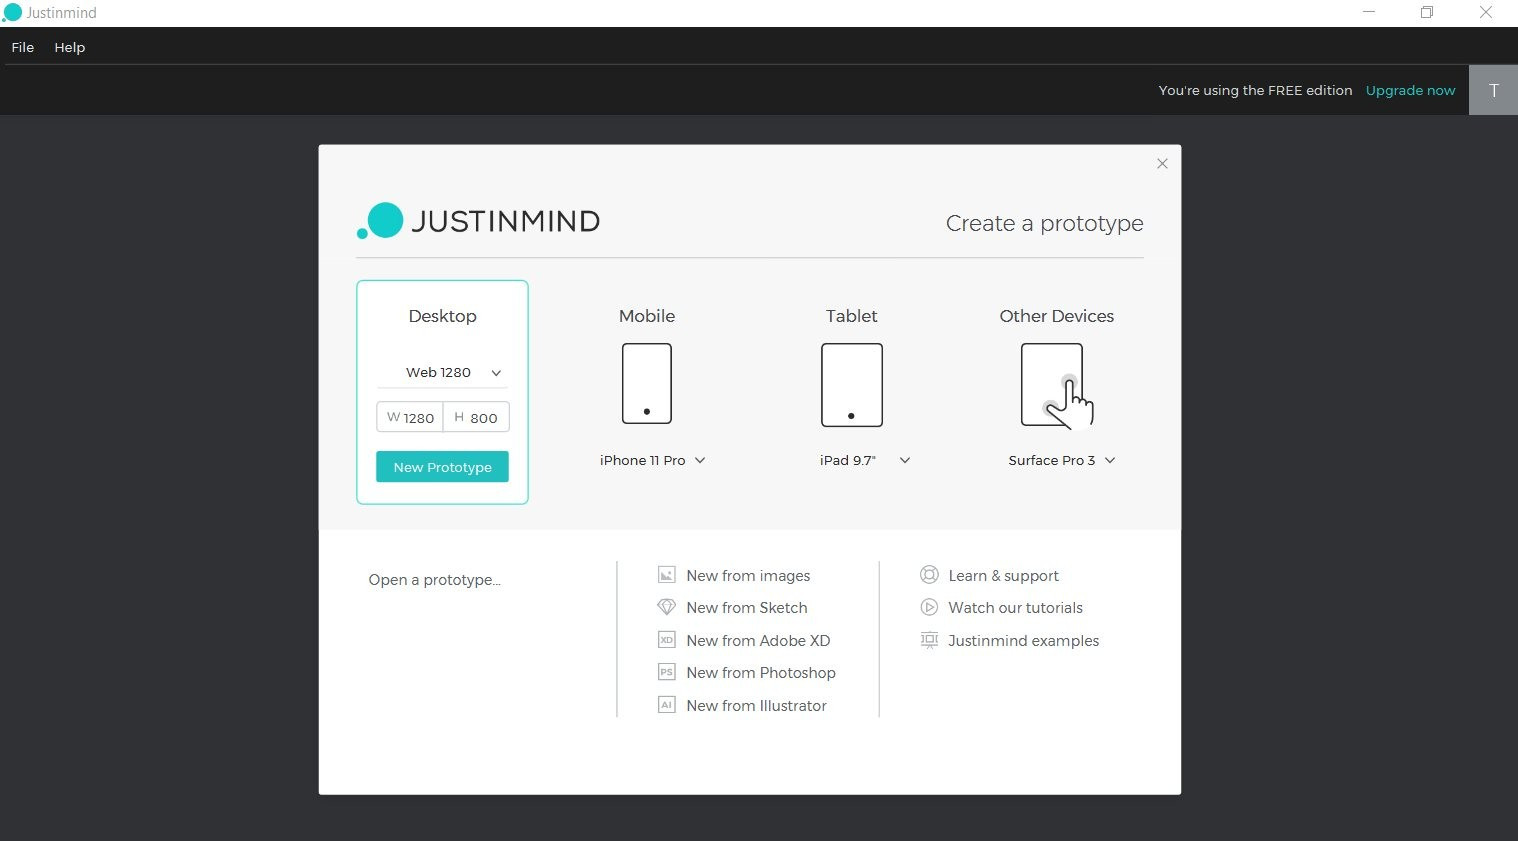Click the Photoshop PS icon
1518x841 pixels.
[x=666, y=672]
